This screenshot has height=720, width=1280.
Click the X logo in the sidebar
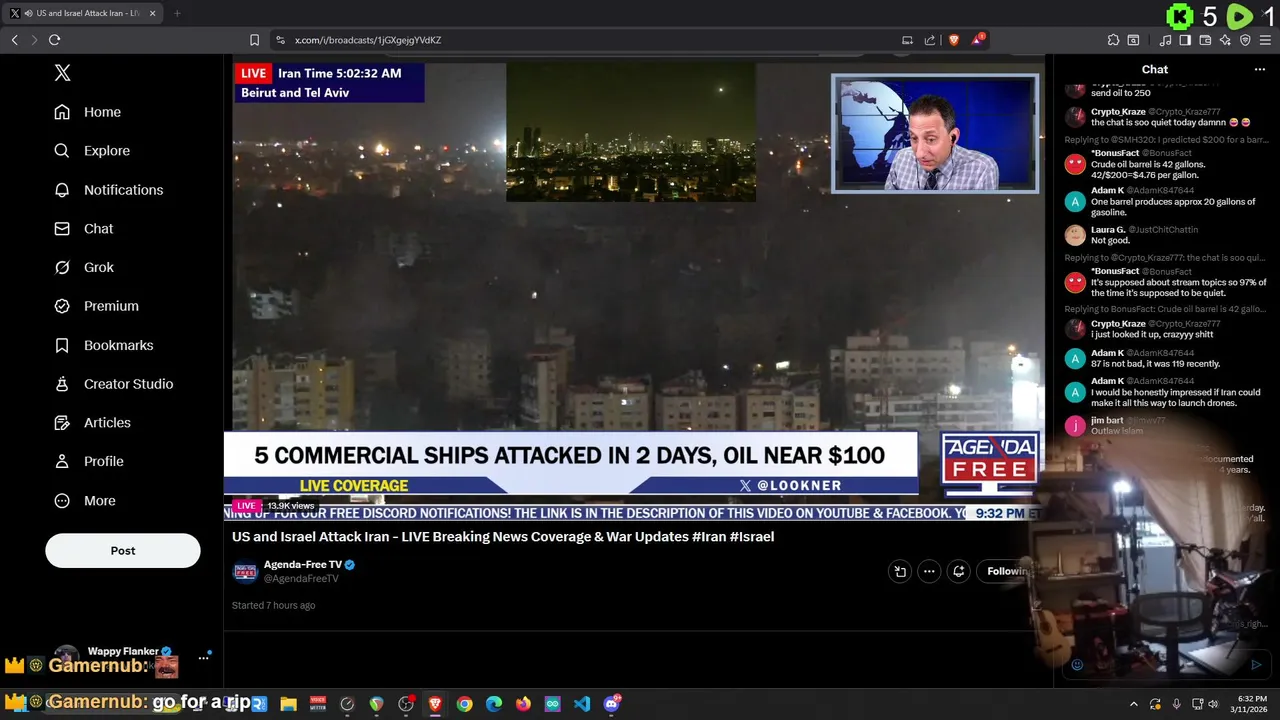point(62,73)
